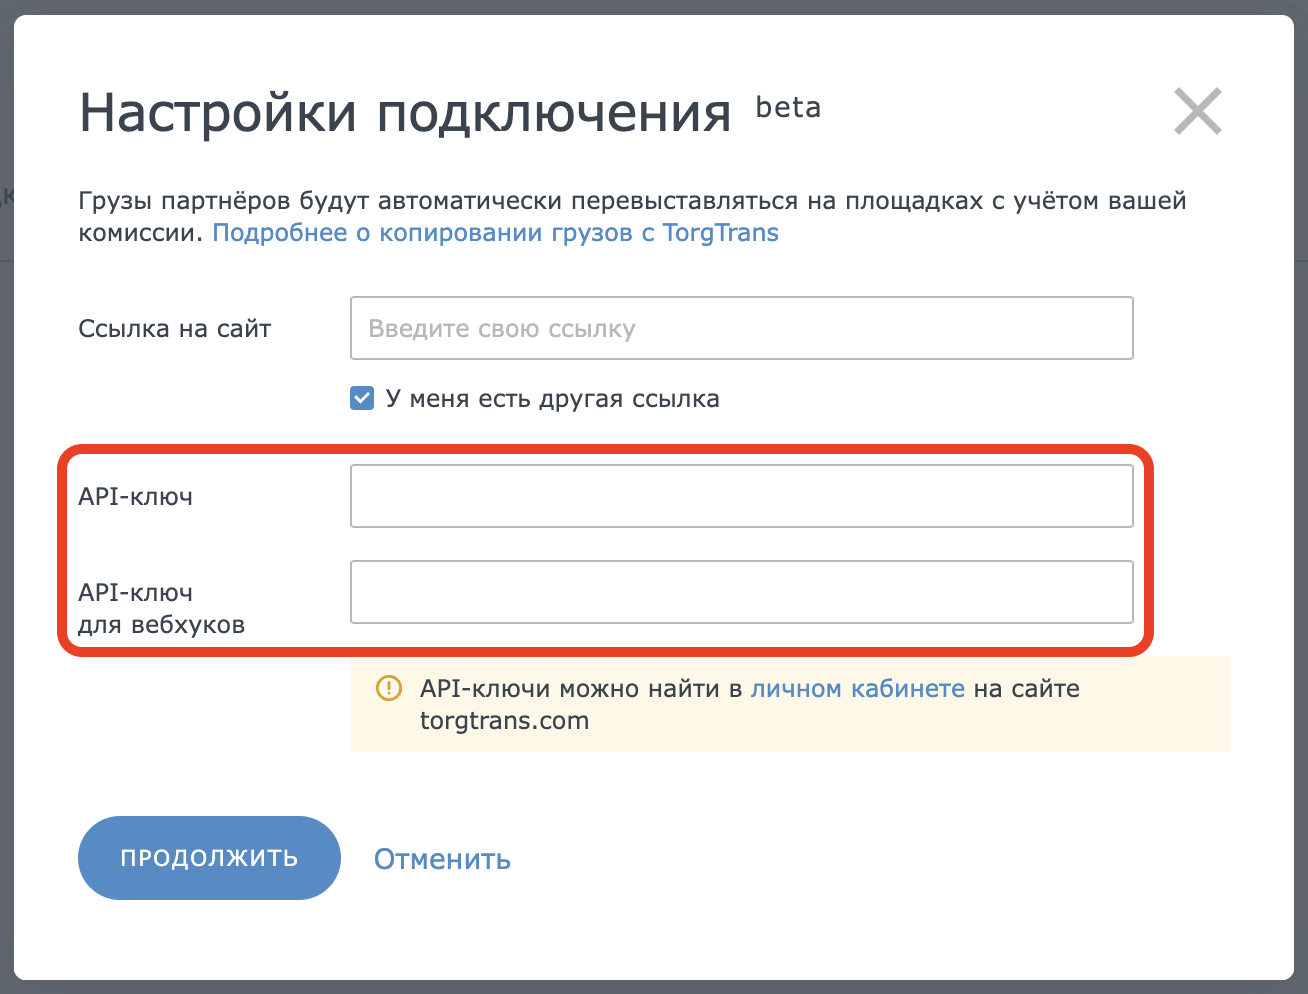
Task: Open link about copying loads from TorgTrans
Action: [x=495, y=233]
